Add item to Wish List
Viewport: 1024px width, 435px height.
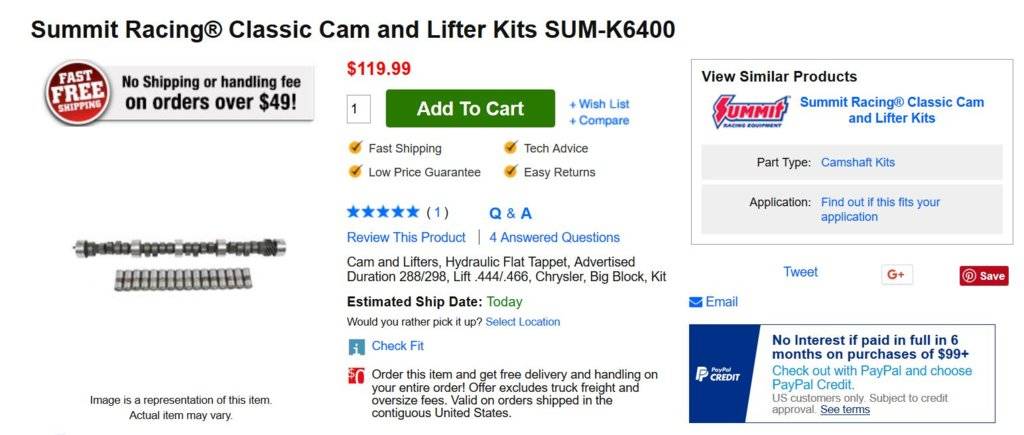[599, 104]
